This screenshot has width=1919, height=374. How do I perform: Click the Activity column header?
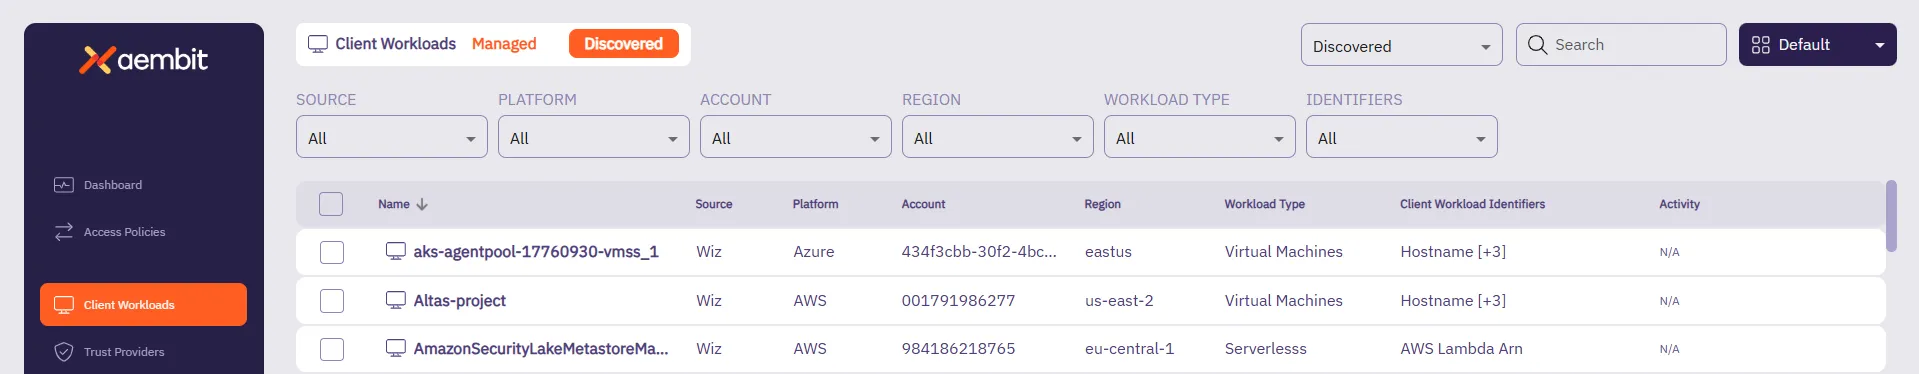[1679, 204]
